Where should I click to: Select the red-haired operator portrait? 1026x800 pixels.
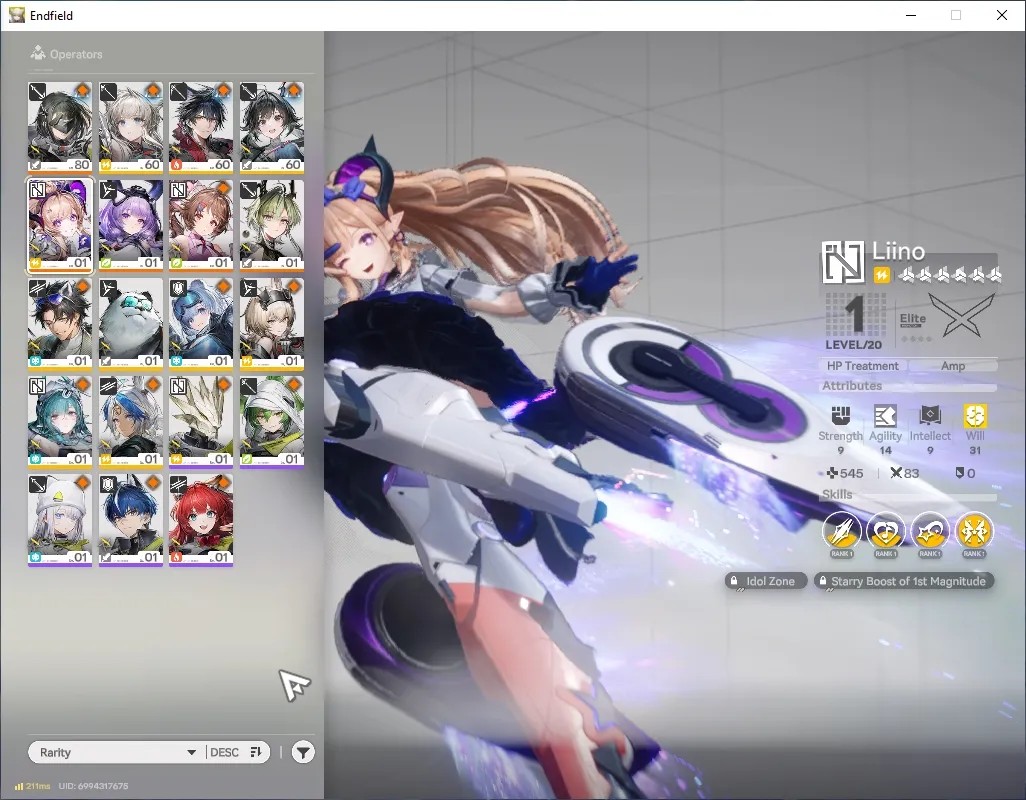[201, 521]
